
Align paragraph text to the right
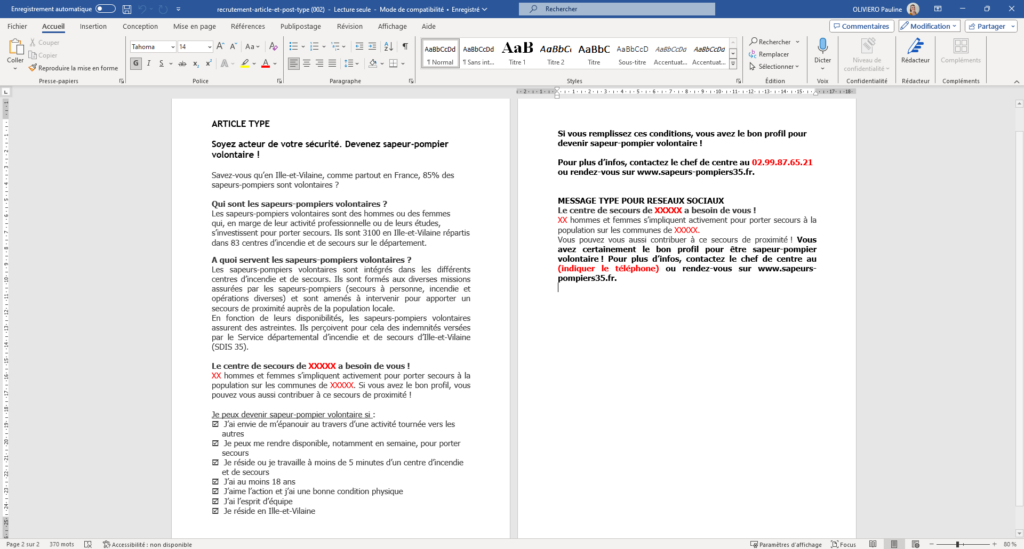[319, 64]
